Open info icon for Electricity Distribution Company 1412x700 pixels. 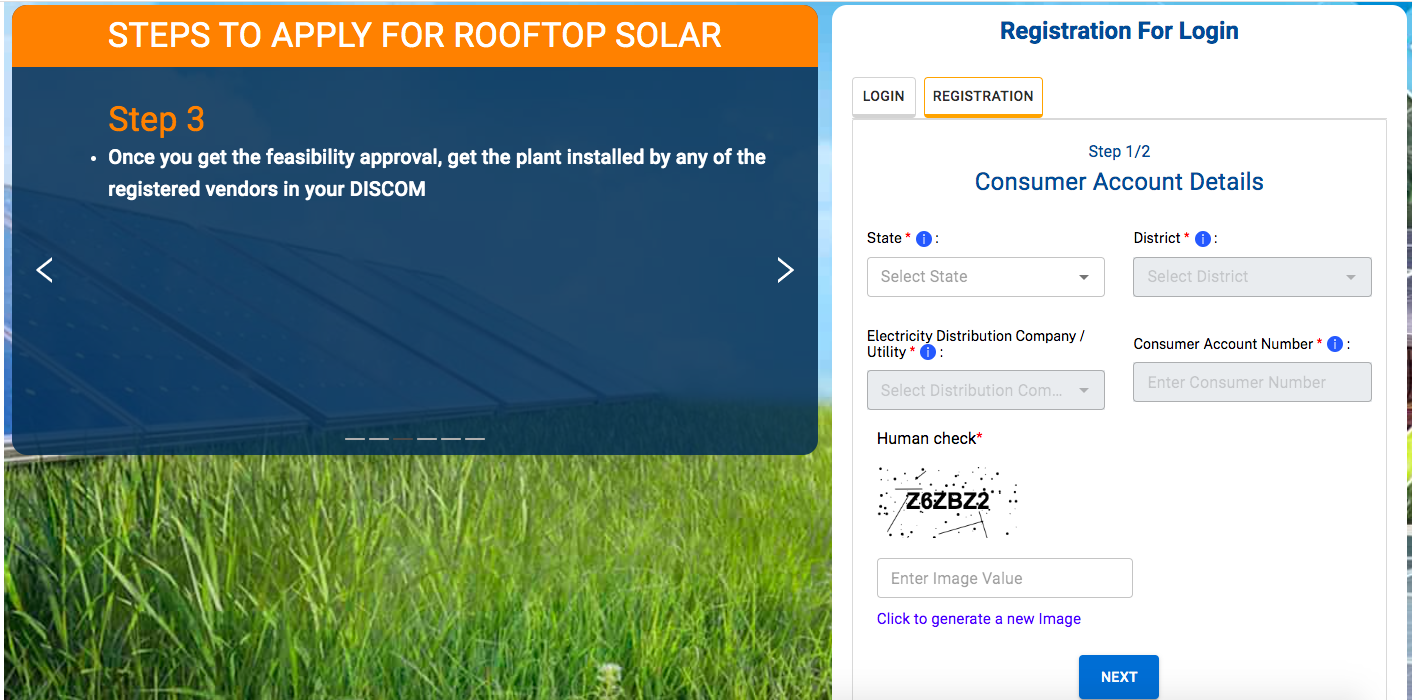pos(928,353)
